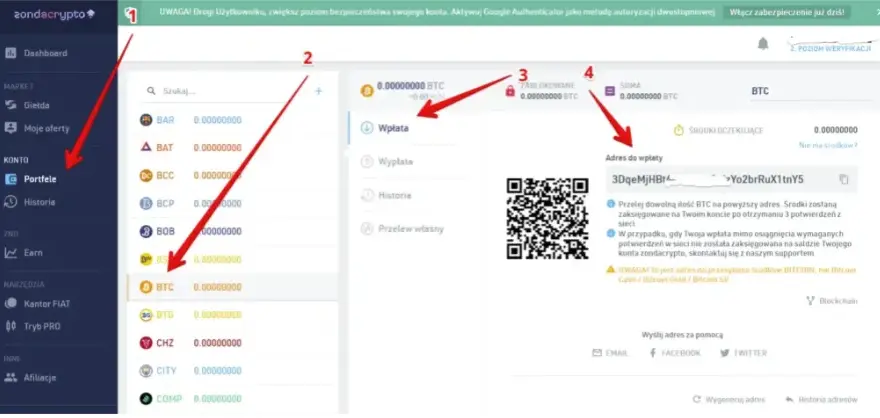
Task: Click the red lock icon for blocked funds
Action: pyautogui.click(x=510, y=91)
